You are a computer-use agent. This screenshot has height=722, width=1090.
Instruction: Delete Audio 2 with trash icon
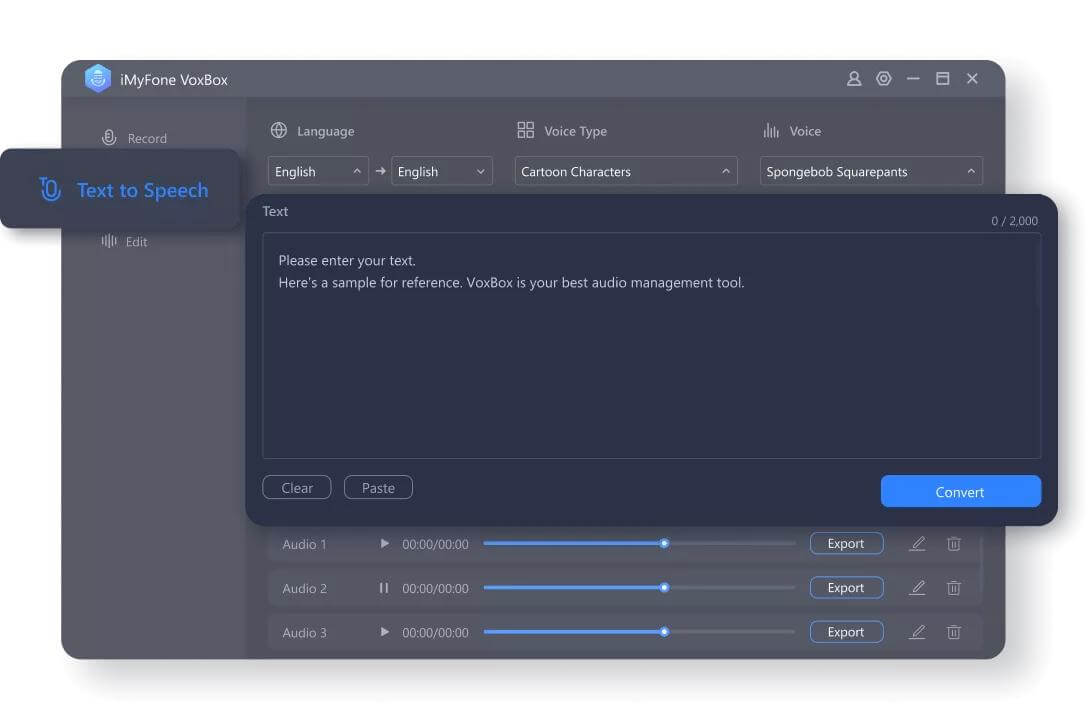954,588
